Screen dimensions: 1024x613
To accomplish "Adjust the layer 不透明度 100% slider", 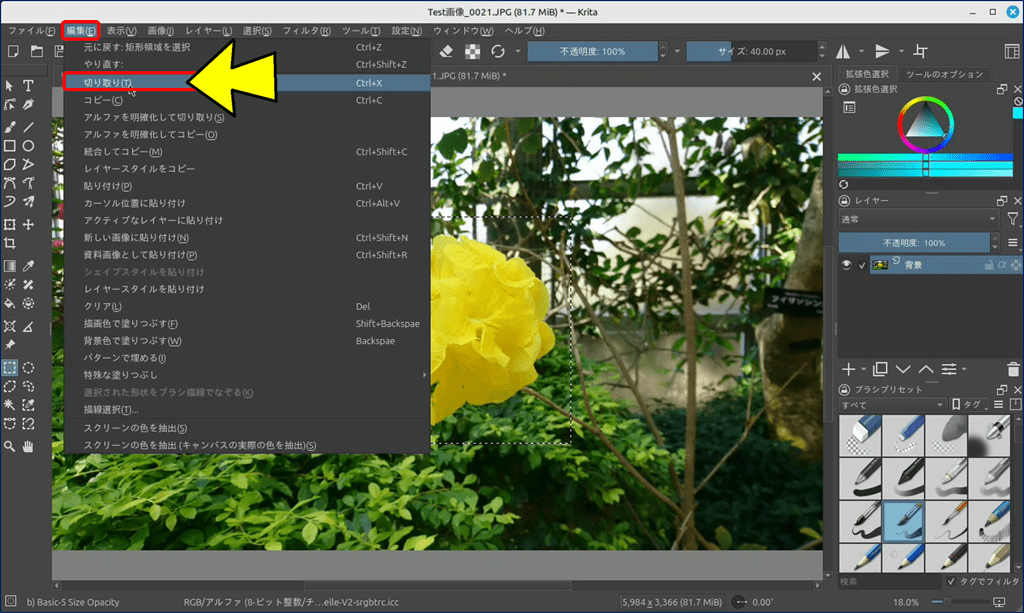I will pos(914,243).
